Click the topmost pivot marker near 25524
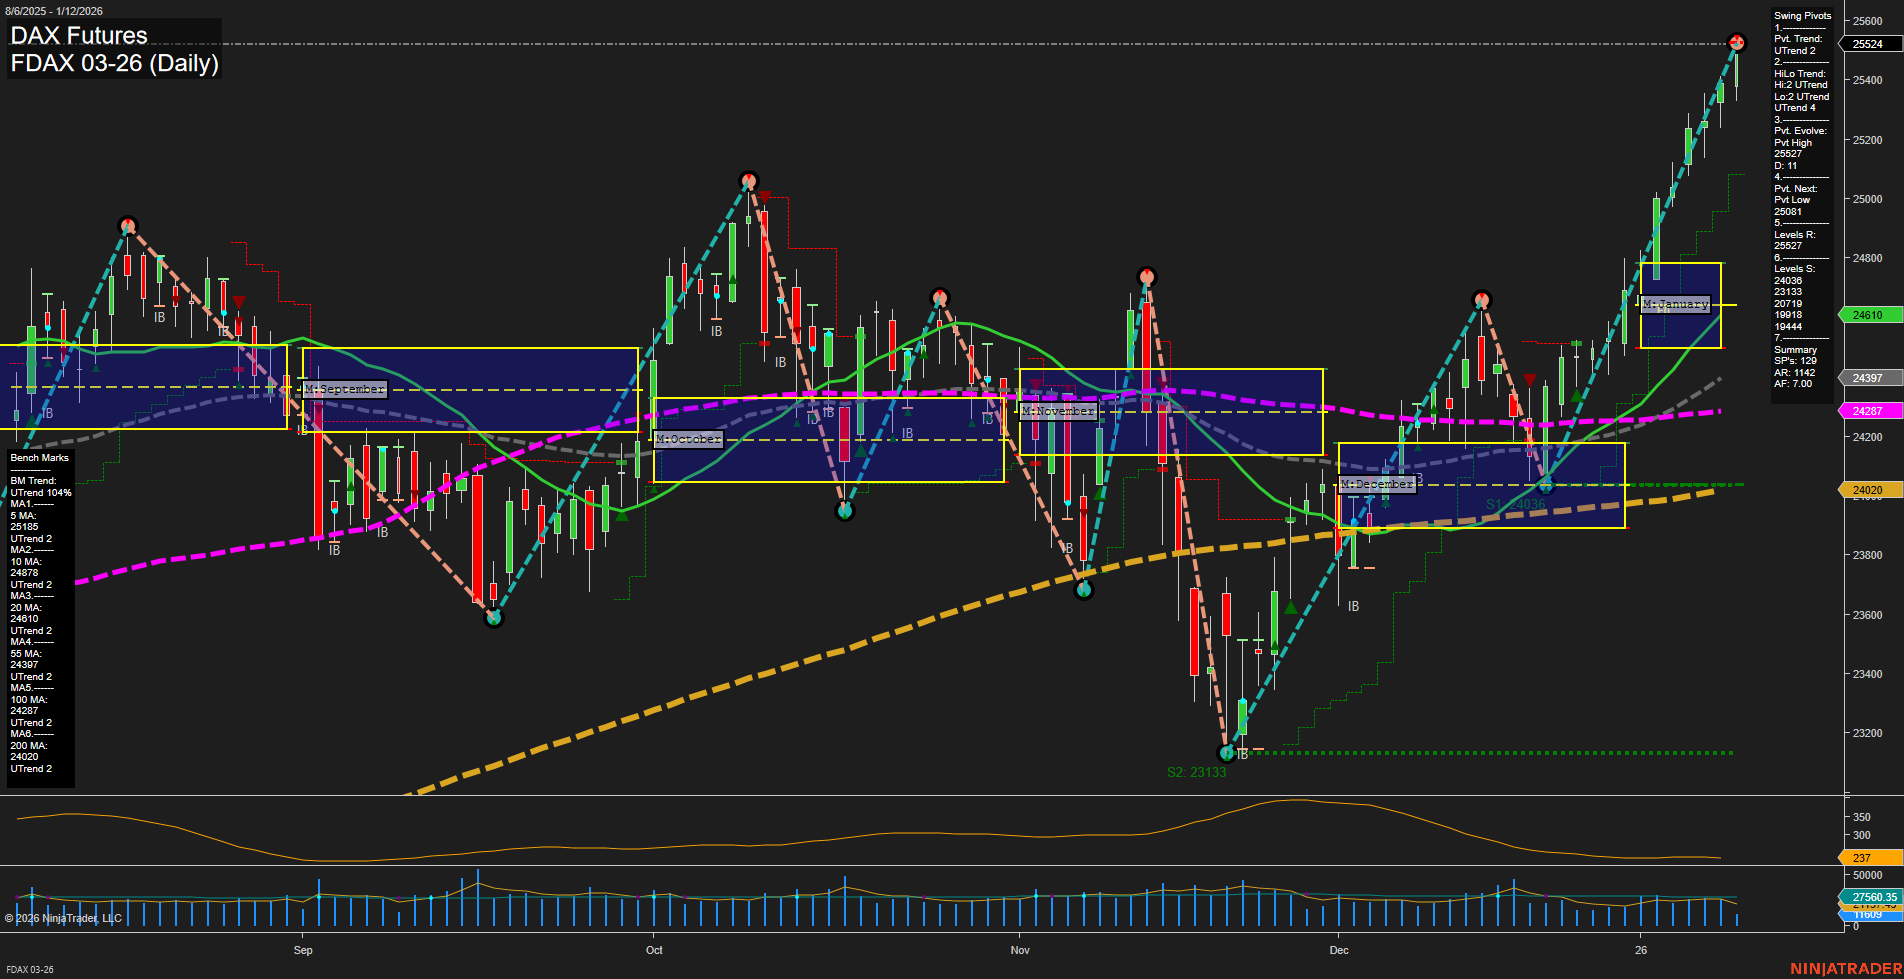 [x=1737, y=42]
